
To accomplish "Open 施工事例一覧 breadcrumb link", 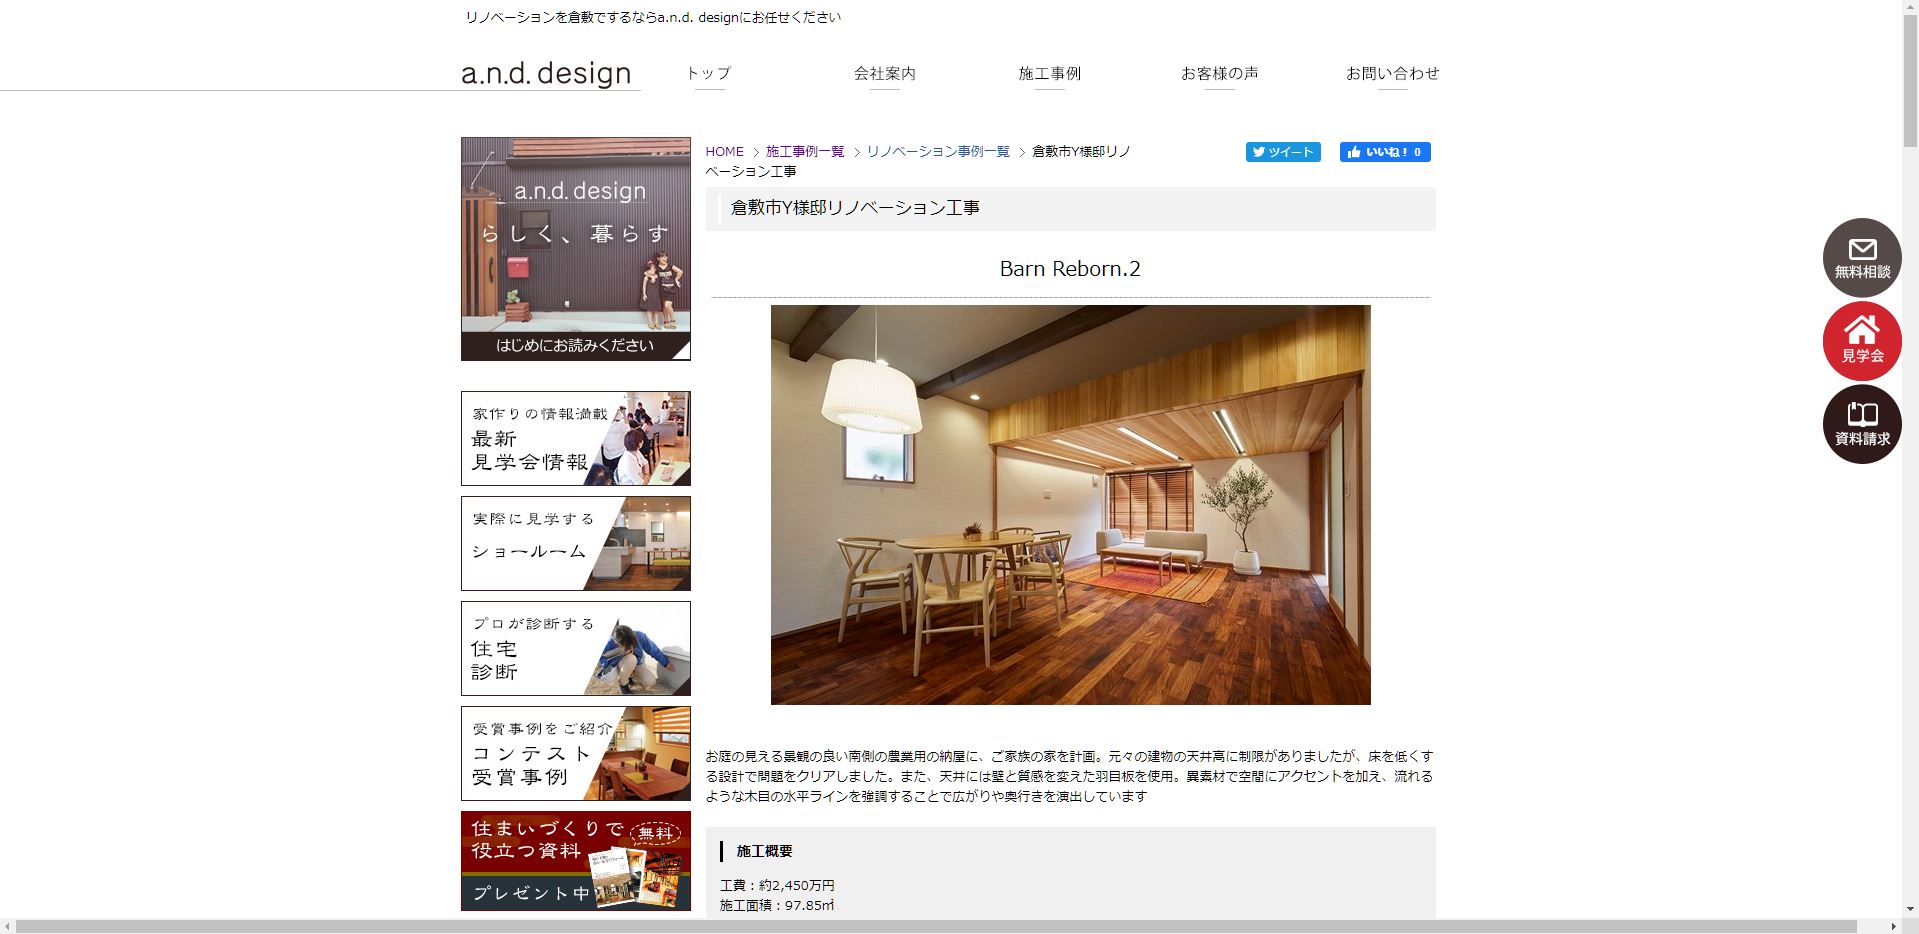I will (x=805, y=151).
